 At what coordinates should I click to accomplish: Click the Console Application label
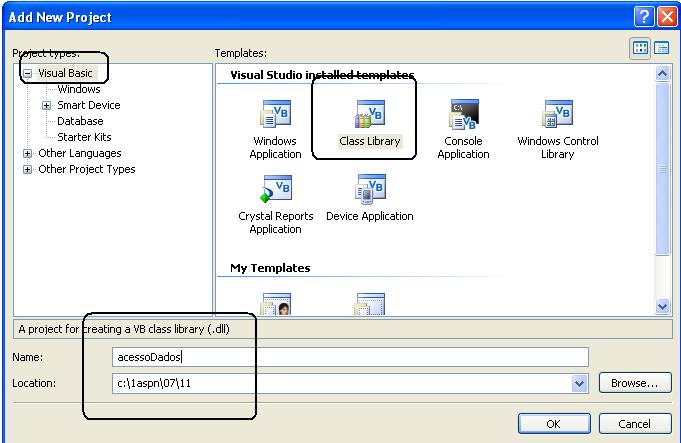pyautogui.click(x=463, y=148)
